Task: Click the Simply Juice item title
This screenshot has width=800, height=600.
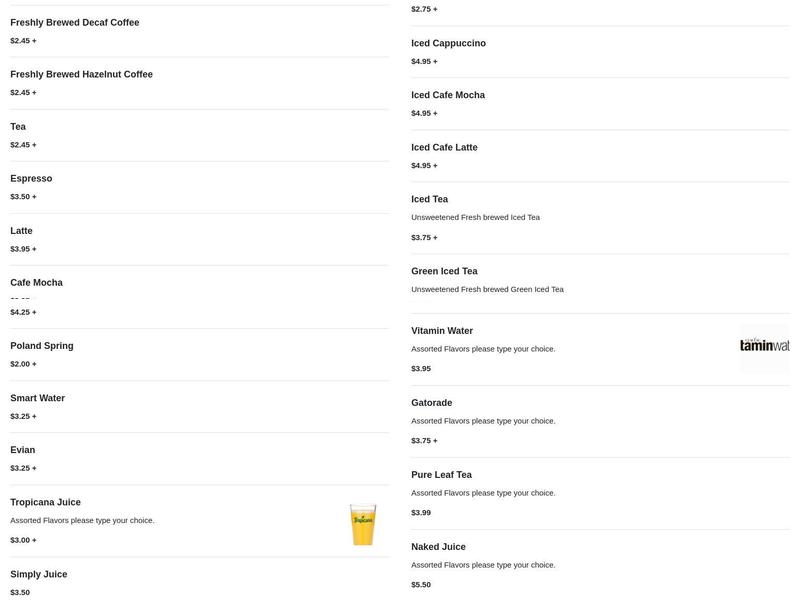Action: coord(39,575)
